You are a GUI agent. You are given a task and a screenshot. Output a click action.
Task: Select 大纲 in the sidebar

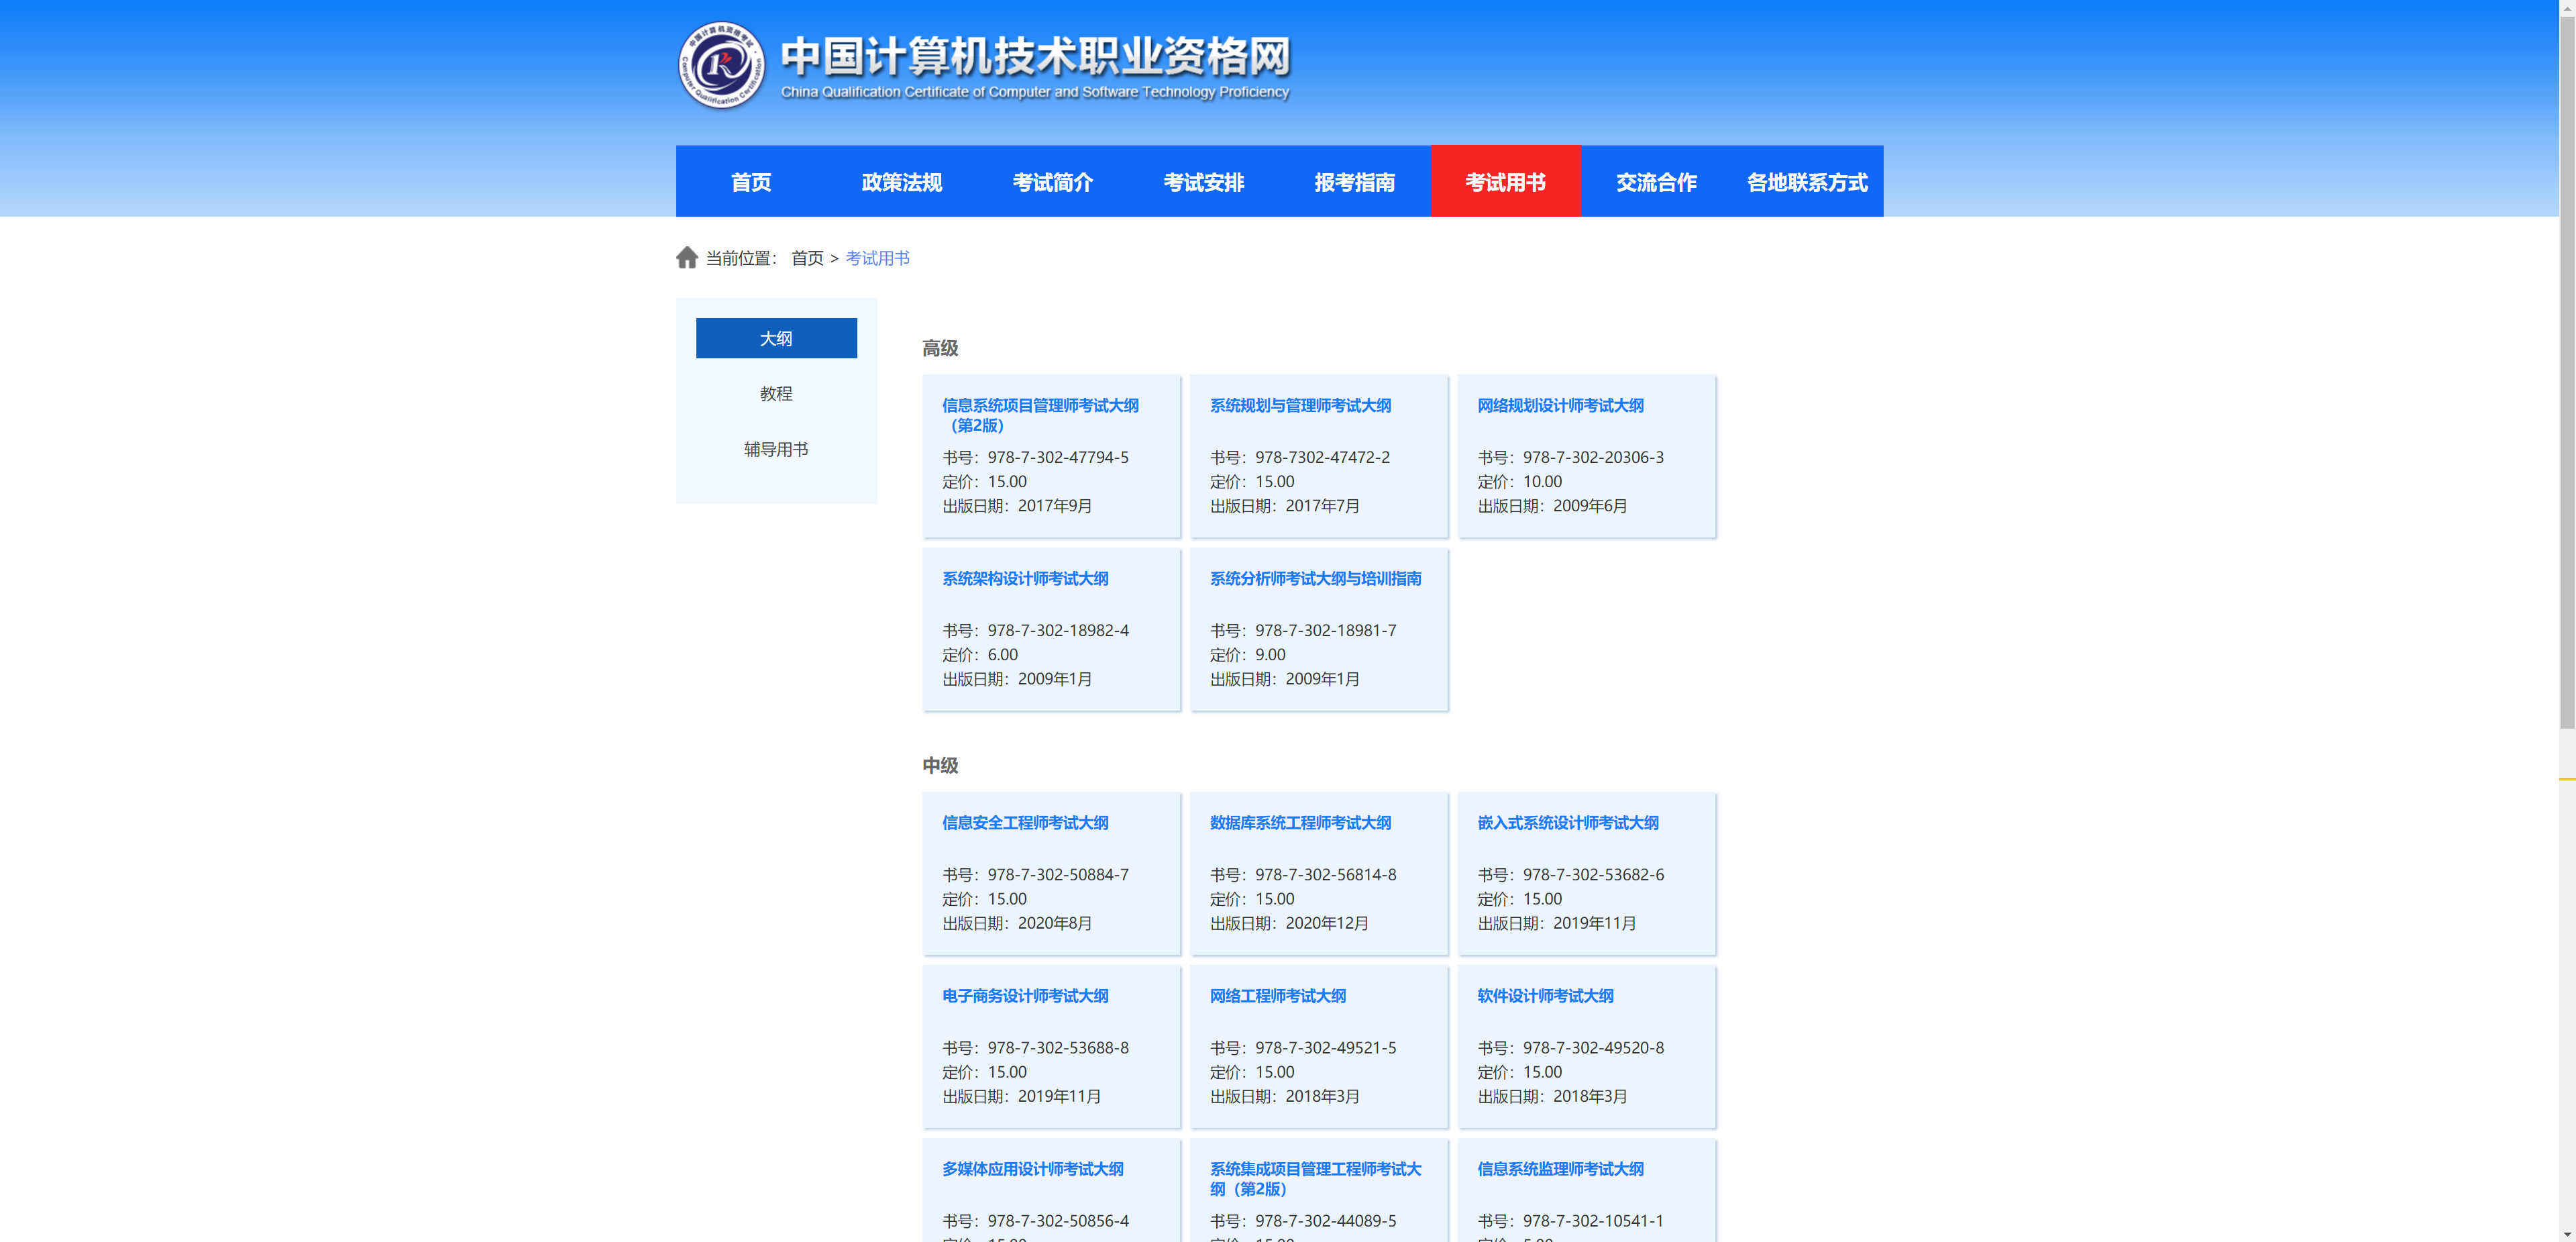(x=776, y=338)
